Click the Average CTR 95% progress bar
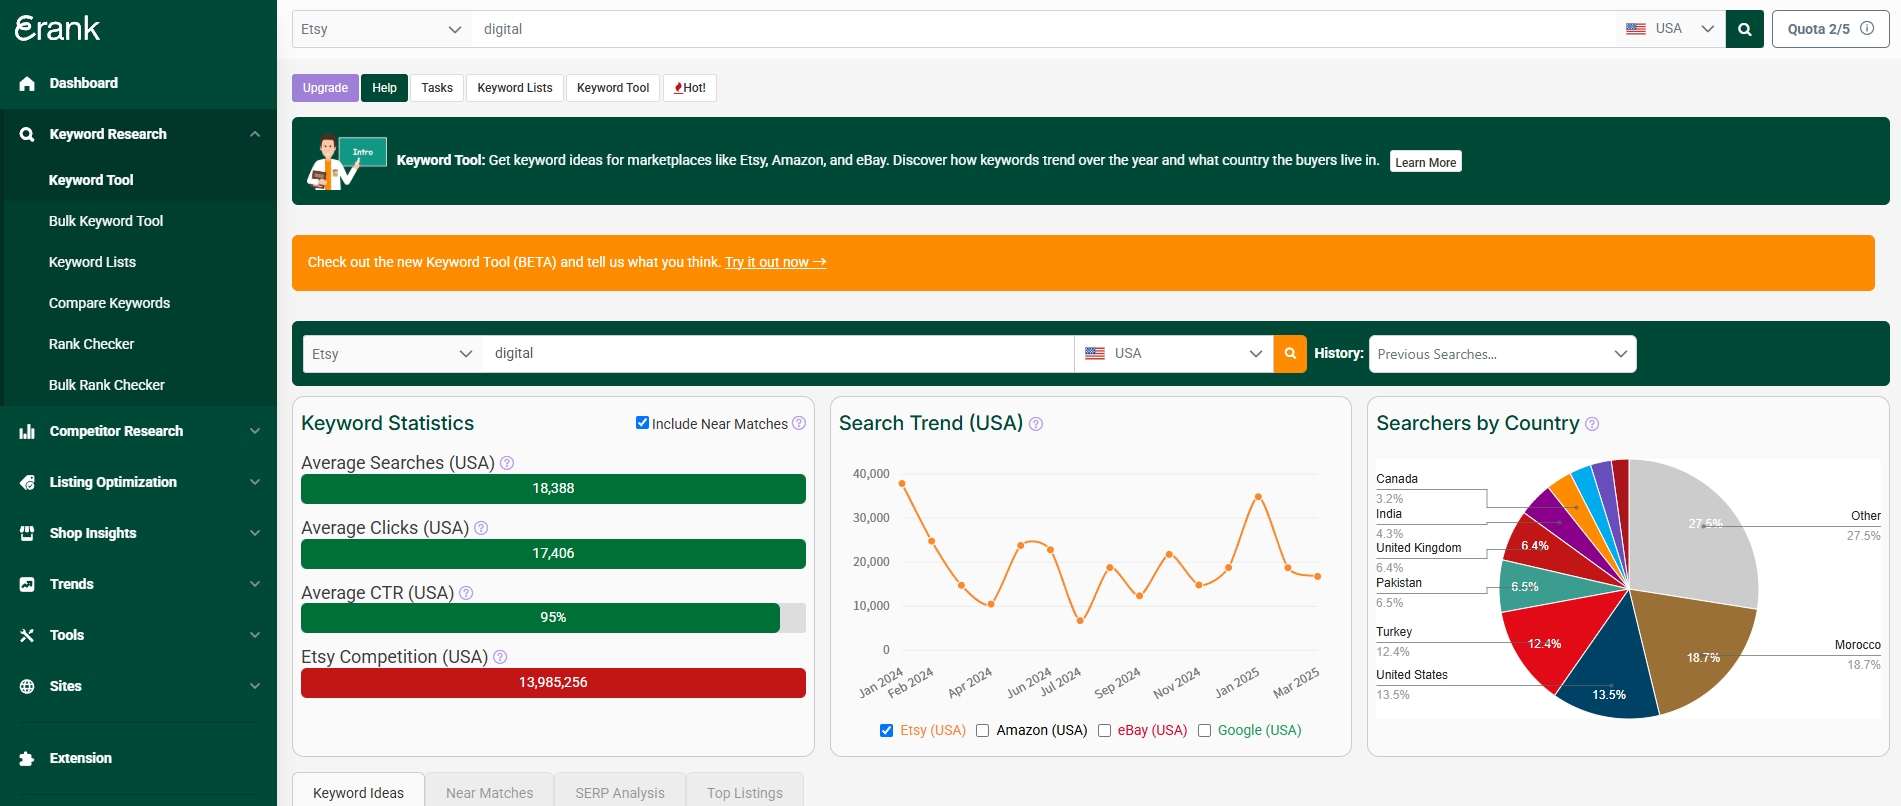Screen dimensions: 1901x806 pyautogui.click(x=553, y=618)
